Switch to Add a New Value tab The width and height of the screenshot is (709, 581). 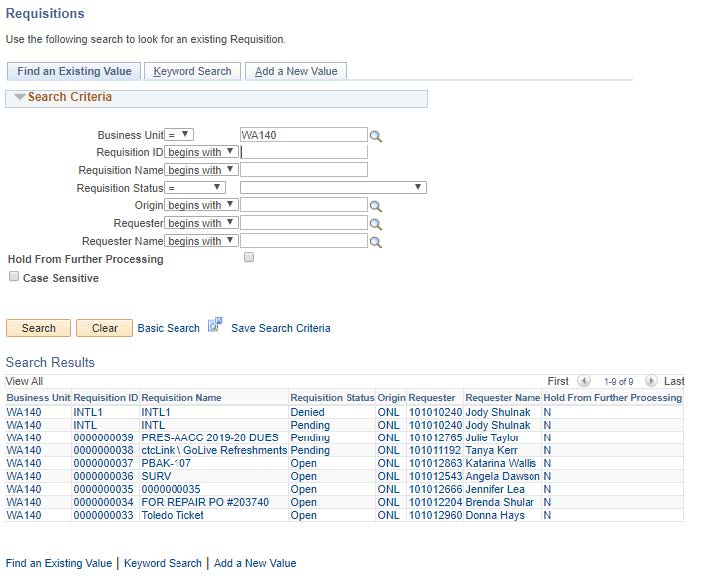pos(296,71)
